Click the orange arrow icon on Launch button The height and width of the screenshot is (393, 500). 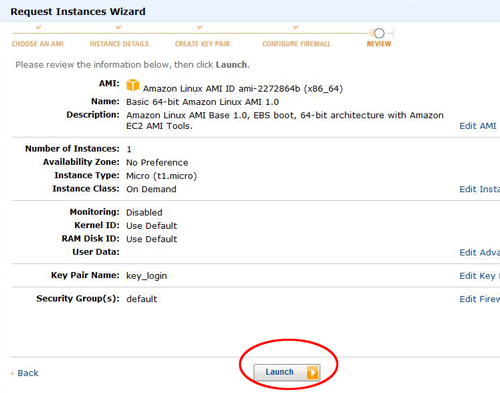click(312, 372)
